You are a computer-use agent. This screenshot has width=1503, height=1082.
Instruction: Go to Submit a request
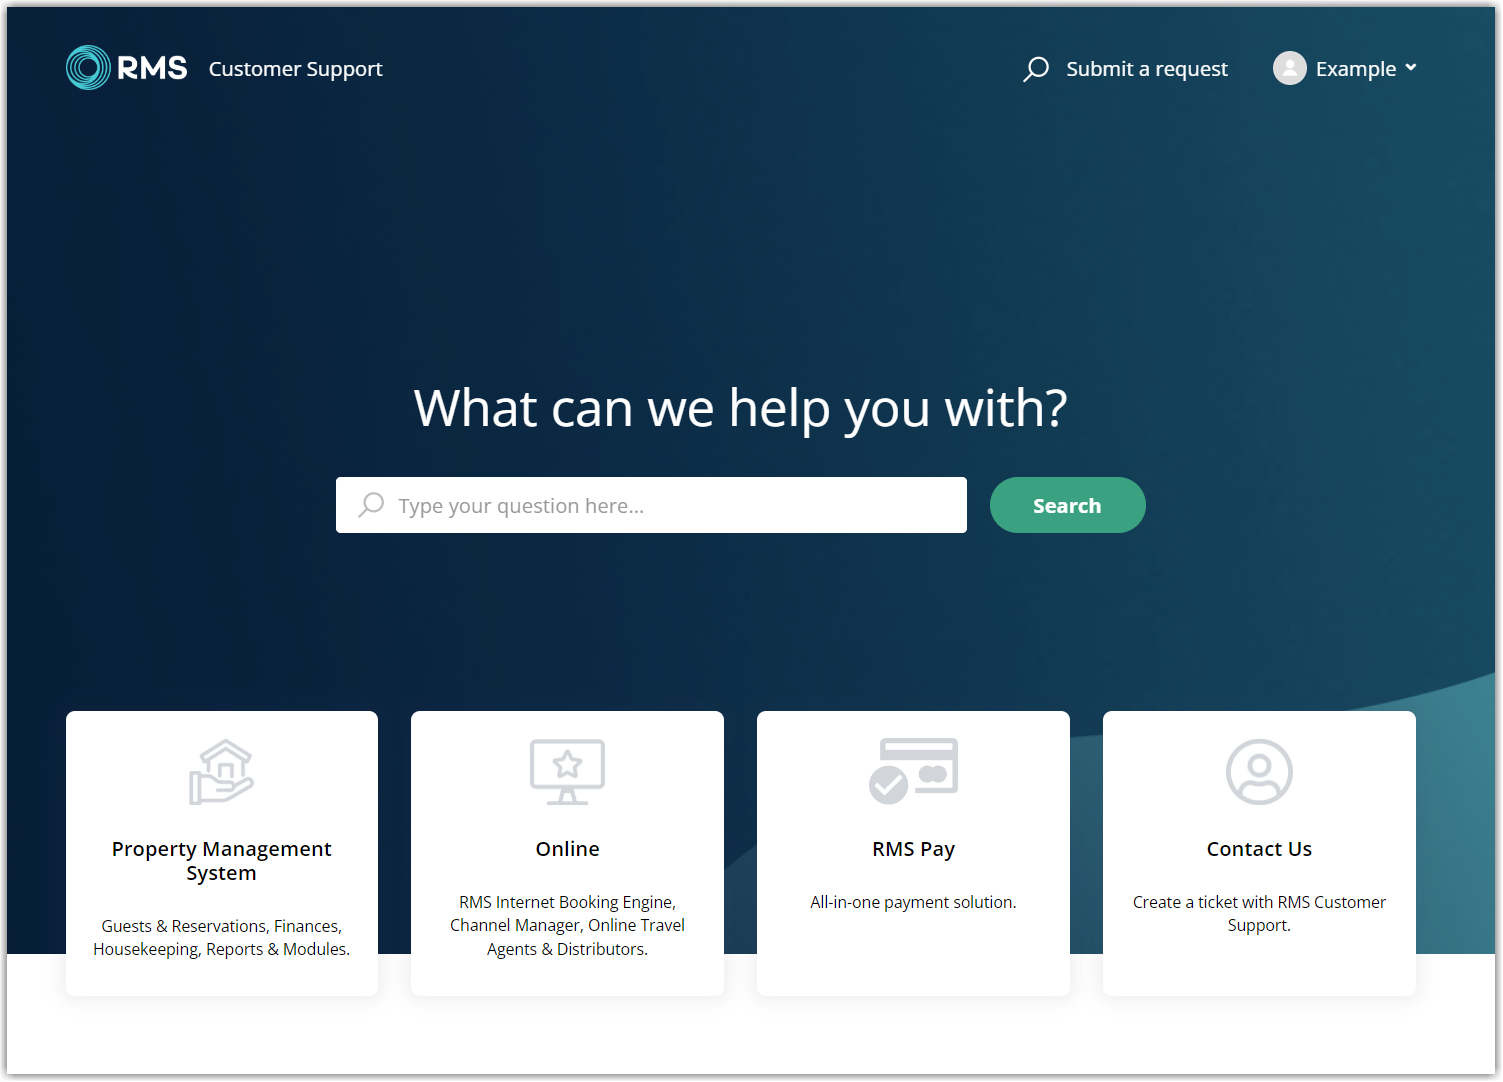pyautogui.click(x=1146, y=69)
